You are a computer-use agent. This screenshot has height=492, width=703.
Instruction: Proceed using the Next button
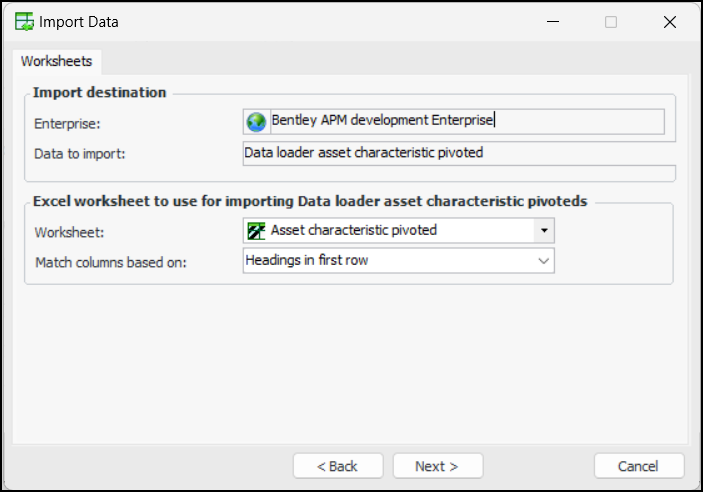click(x=437, y=466)
